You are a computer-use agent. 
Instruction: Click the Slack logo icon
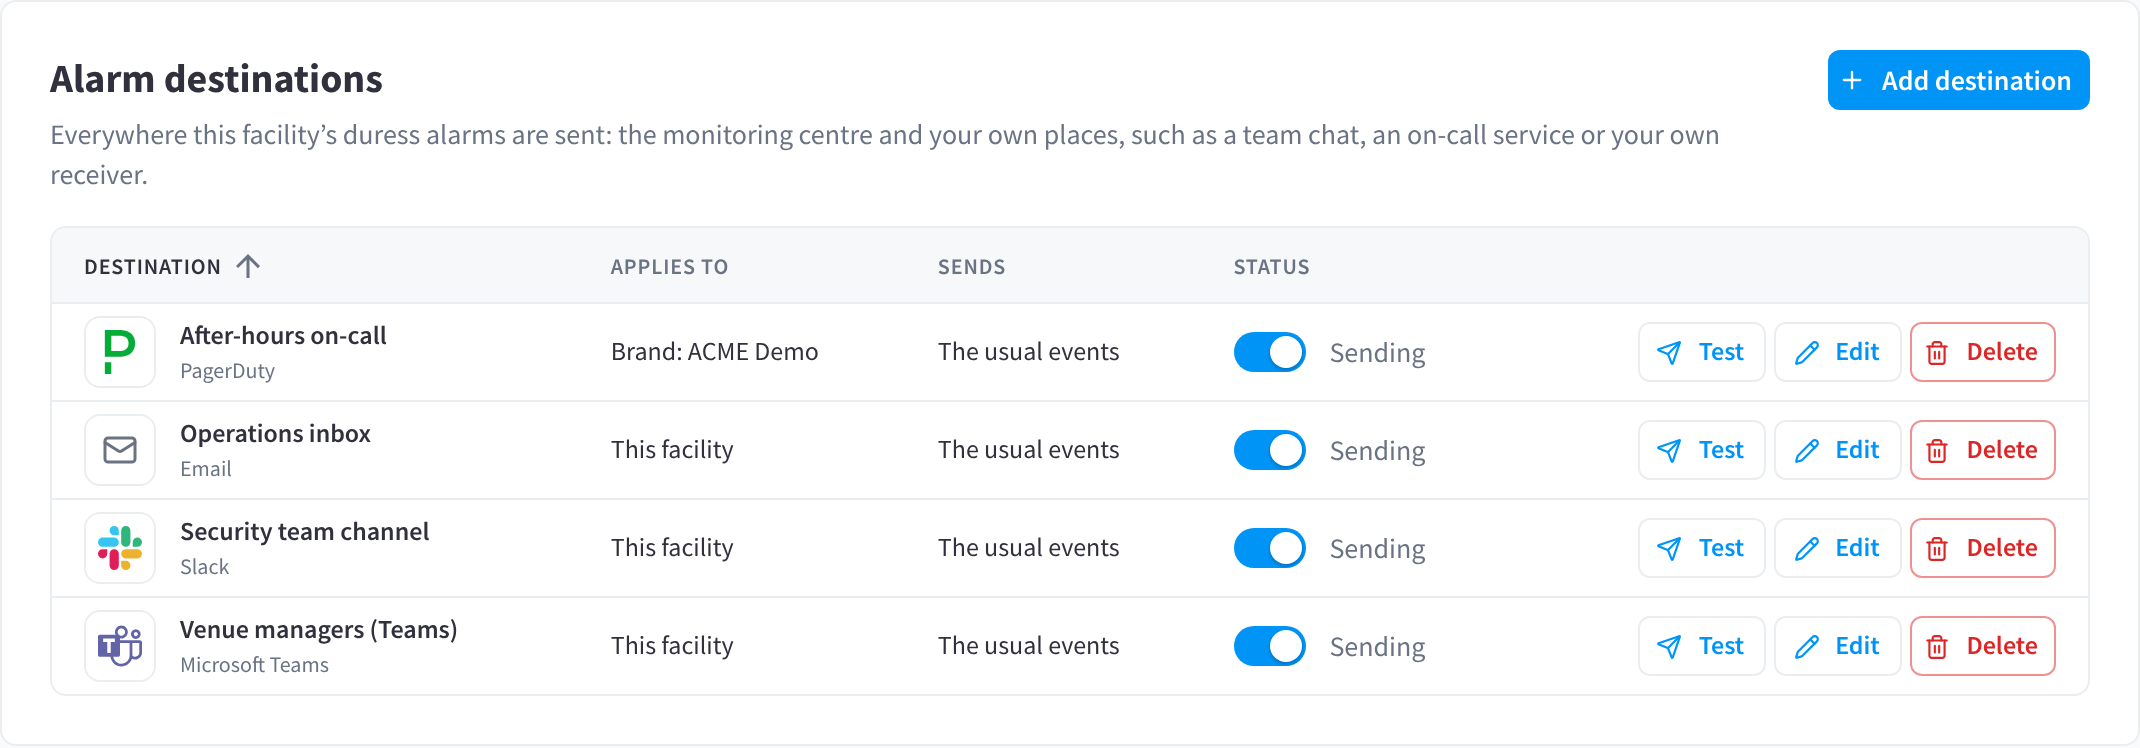(120, 548)
